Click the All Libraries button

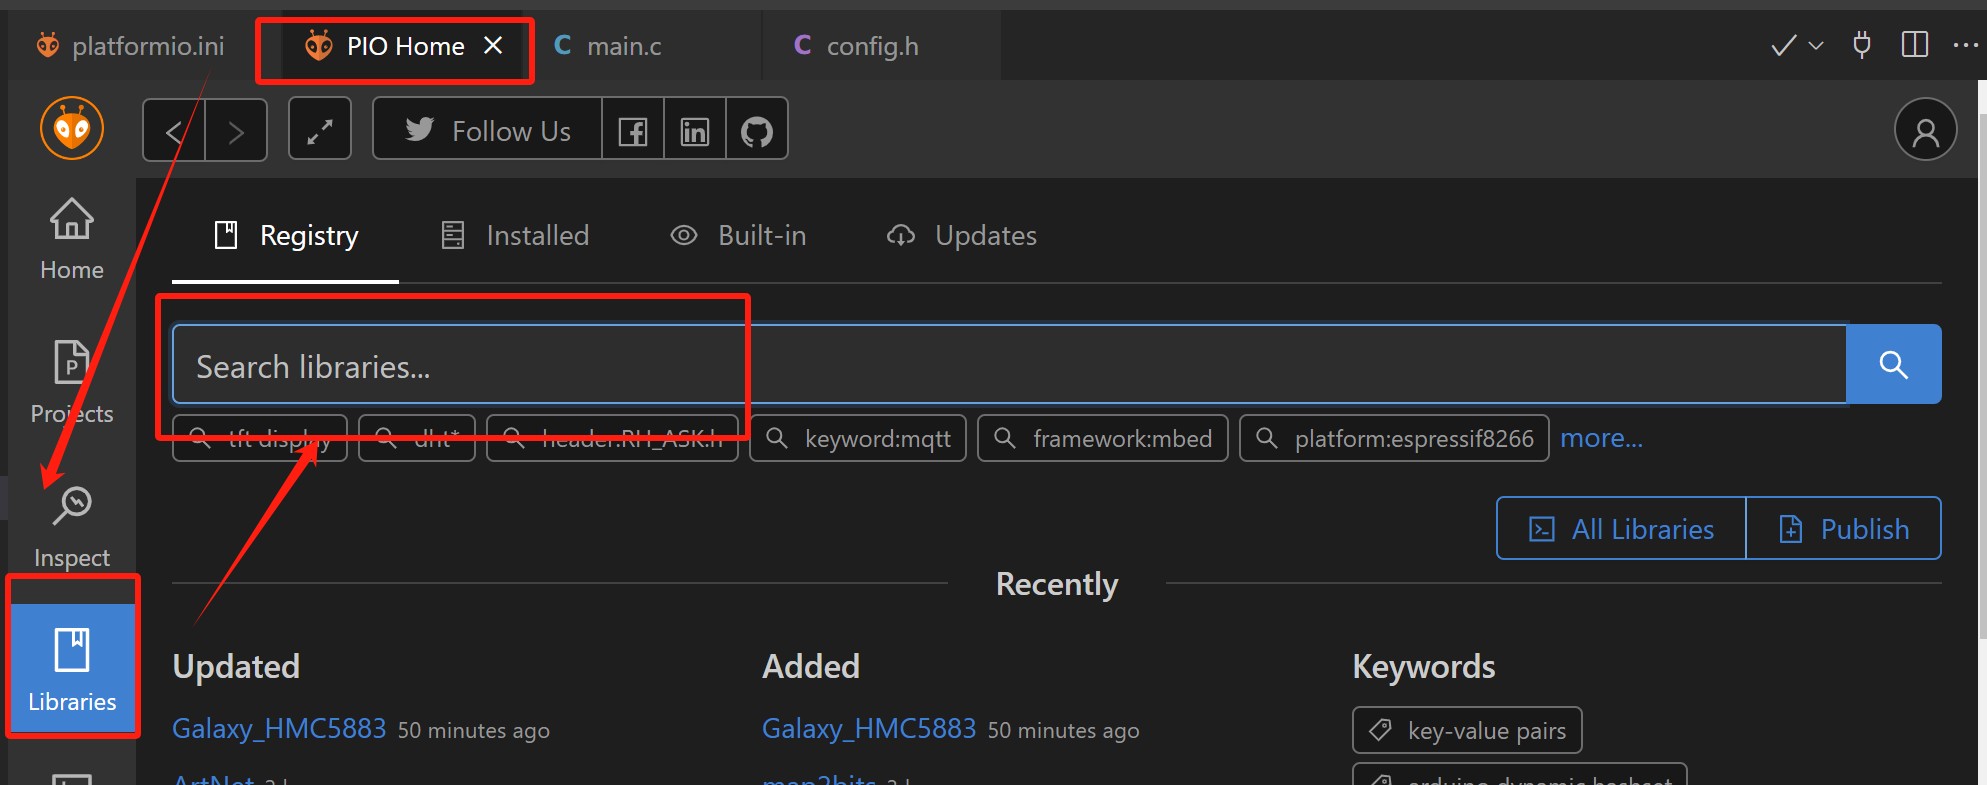pos(1621,529)
